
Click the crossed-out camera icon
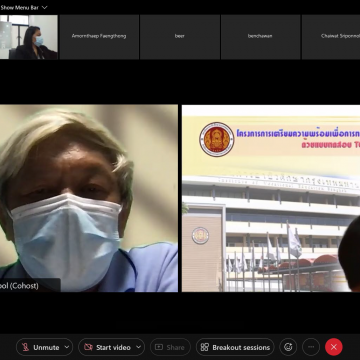pyautogui.click(x=88, y=347)
